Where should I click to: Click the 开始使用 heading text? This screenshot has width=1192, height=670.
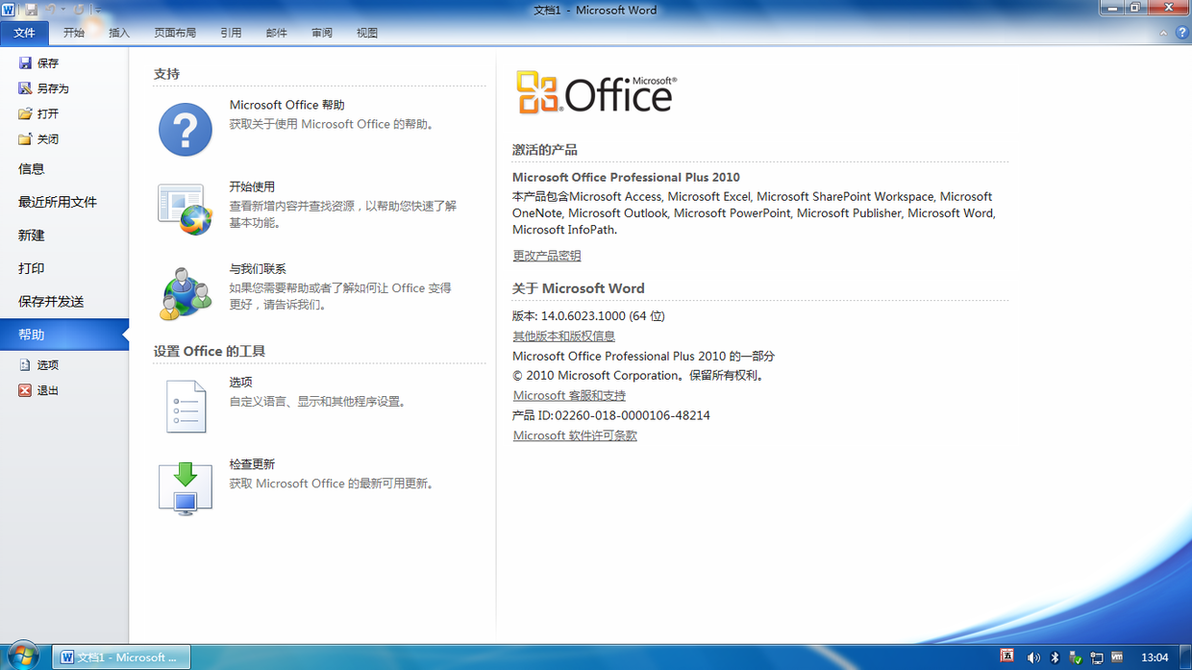point(252,187)
